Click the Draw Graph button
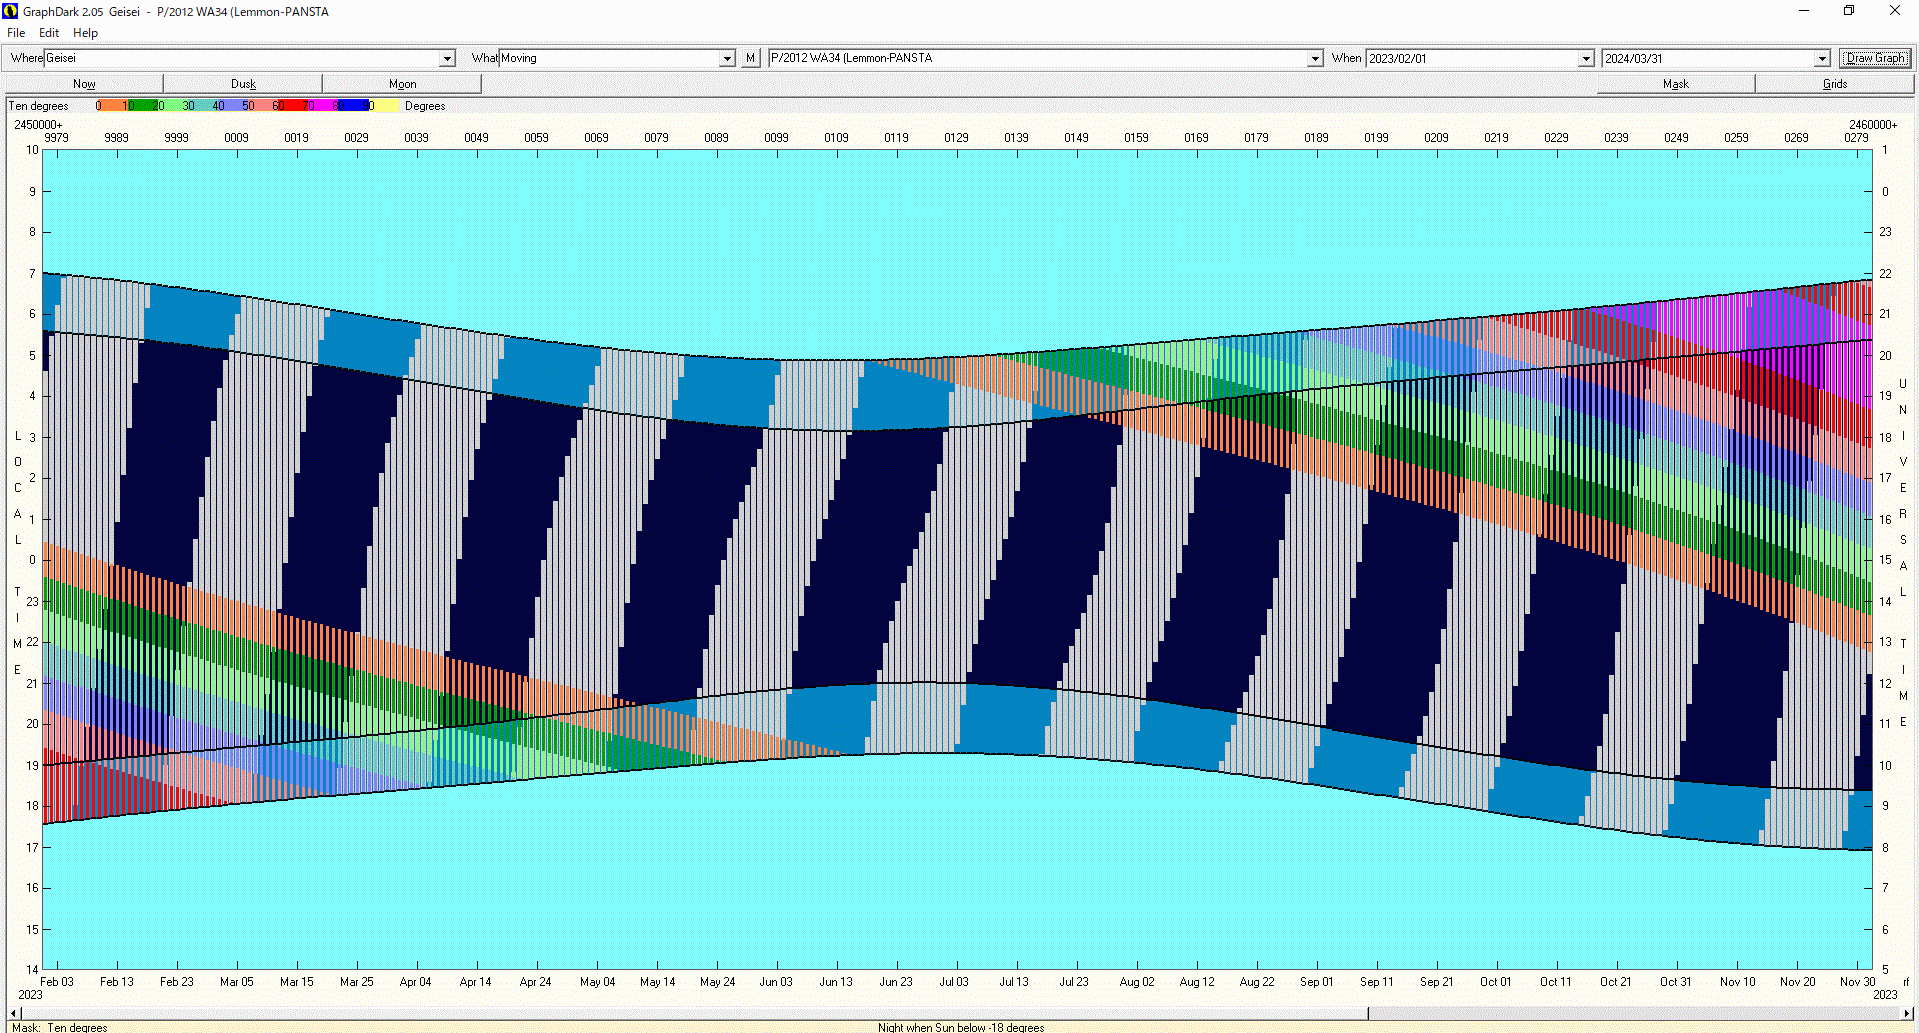Screen dimensions: 1919x1033 (1875, 58)
